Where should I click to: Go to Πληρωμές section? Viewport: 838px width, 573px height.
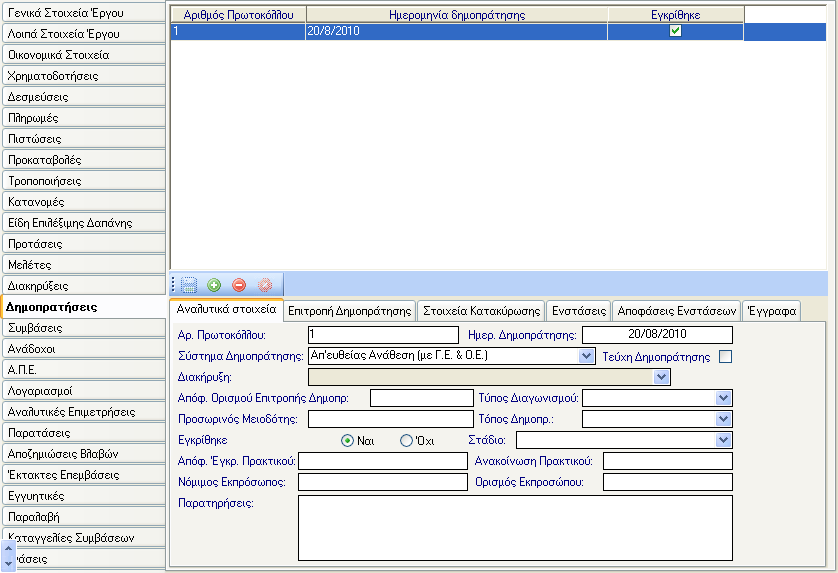(84, 118)
